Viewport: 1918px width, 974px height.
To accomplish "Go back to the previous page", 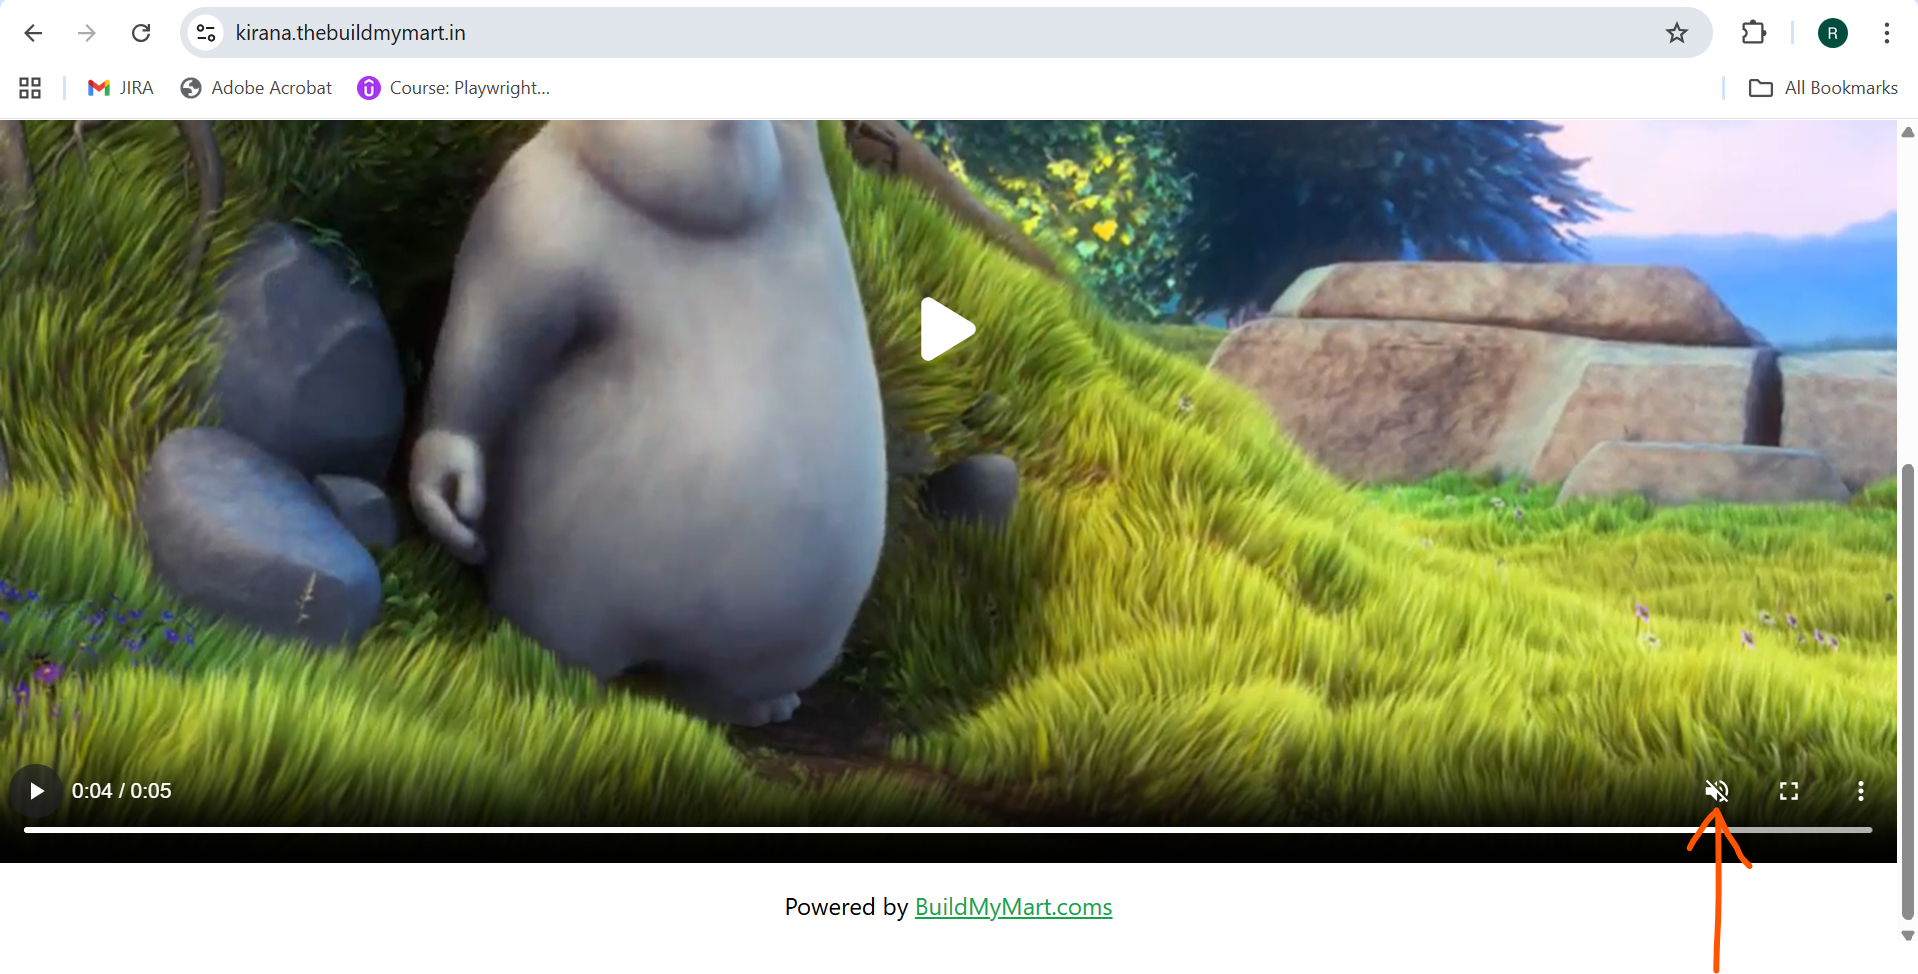I will (33, 33).
